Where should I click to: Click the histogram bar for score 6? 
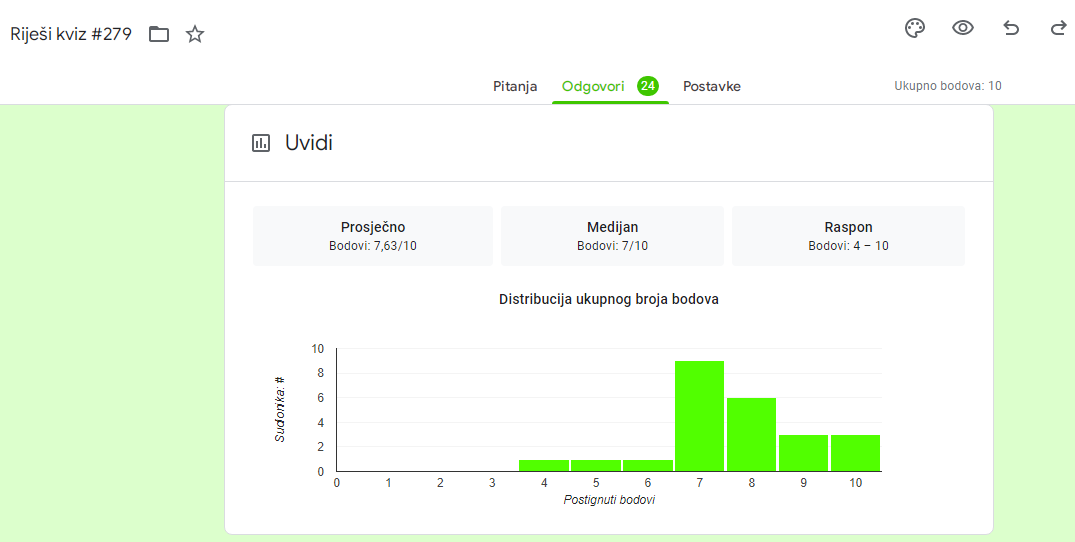(648, 465)
